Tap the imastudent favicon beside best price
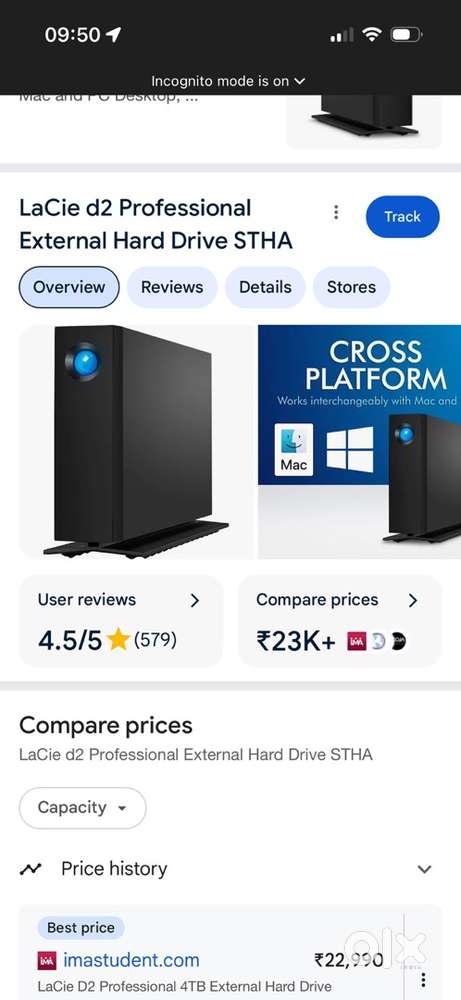The height and width of the screenshot is (1000, 461). point(47,960)
